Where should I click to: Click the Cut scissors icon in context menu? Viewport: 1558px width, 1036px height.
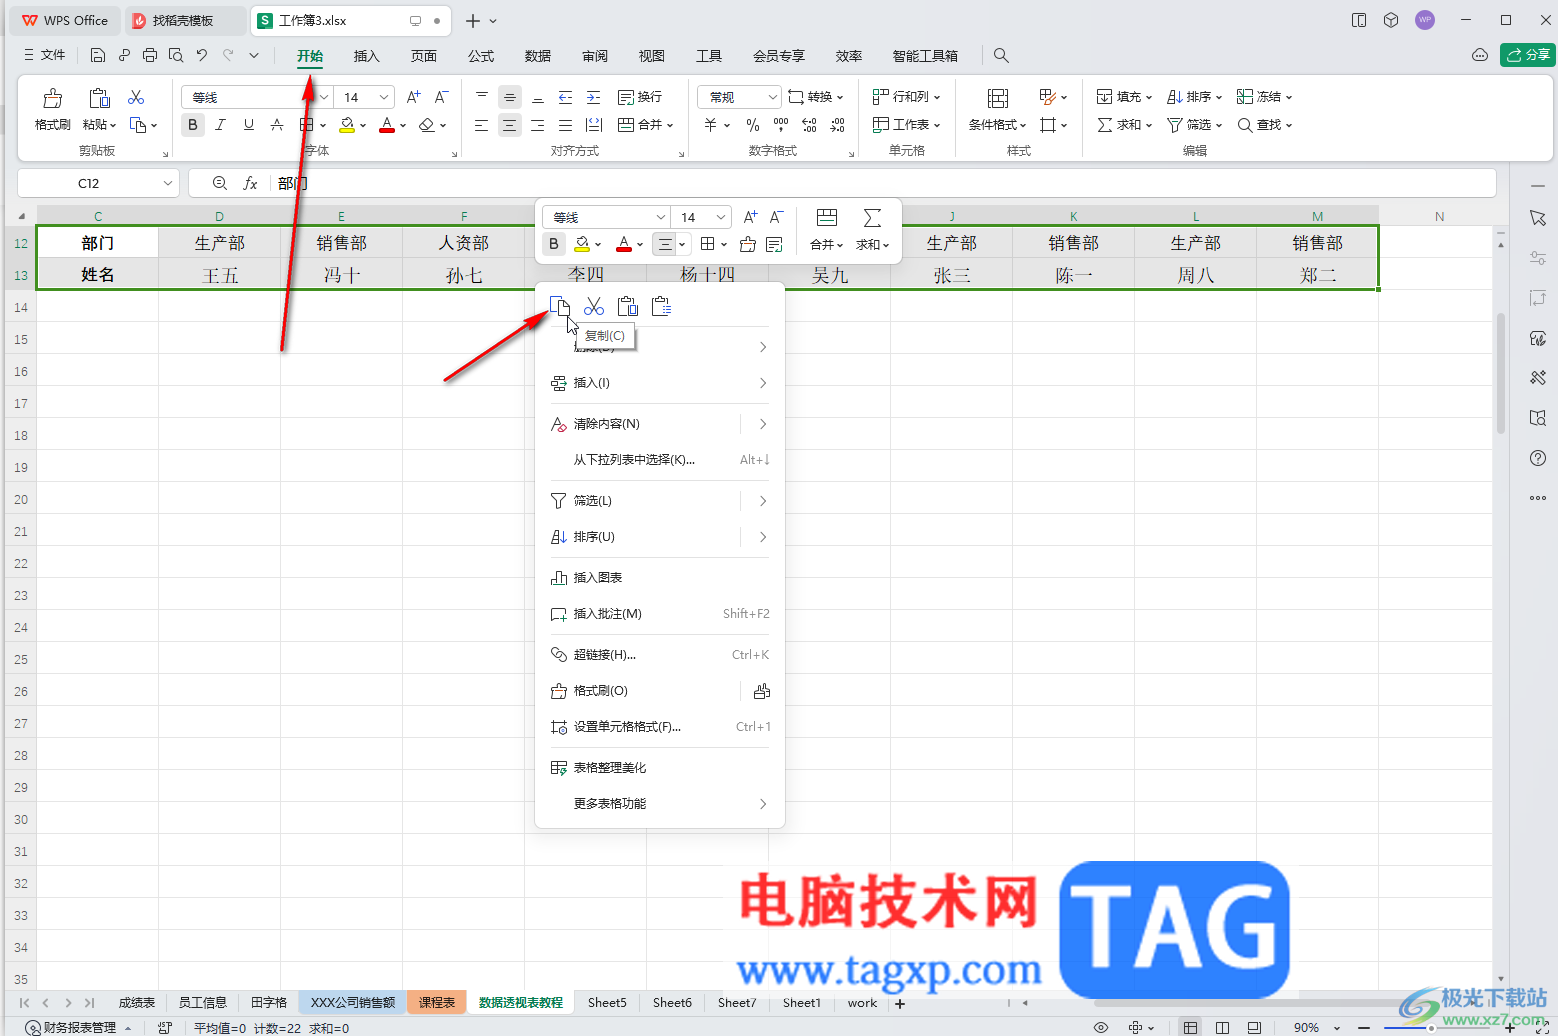coord(594,306)
